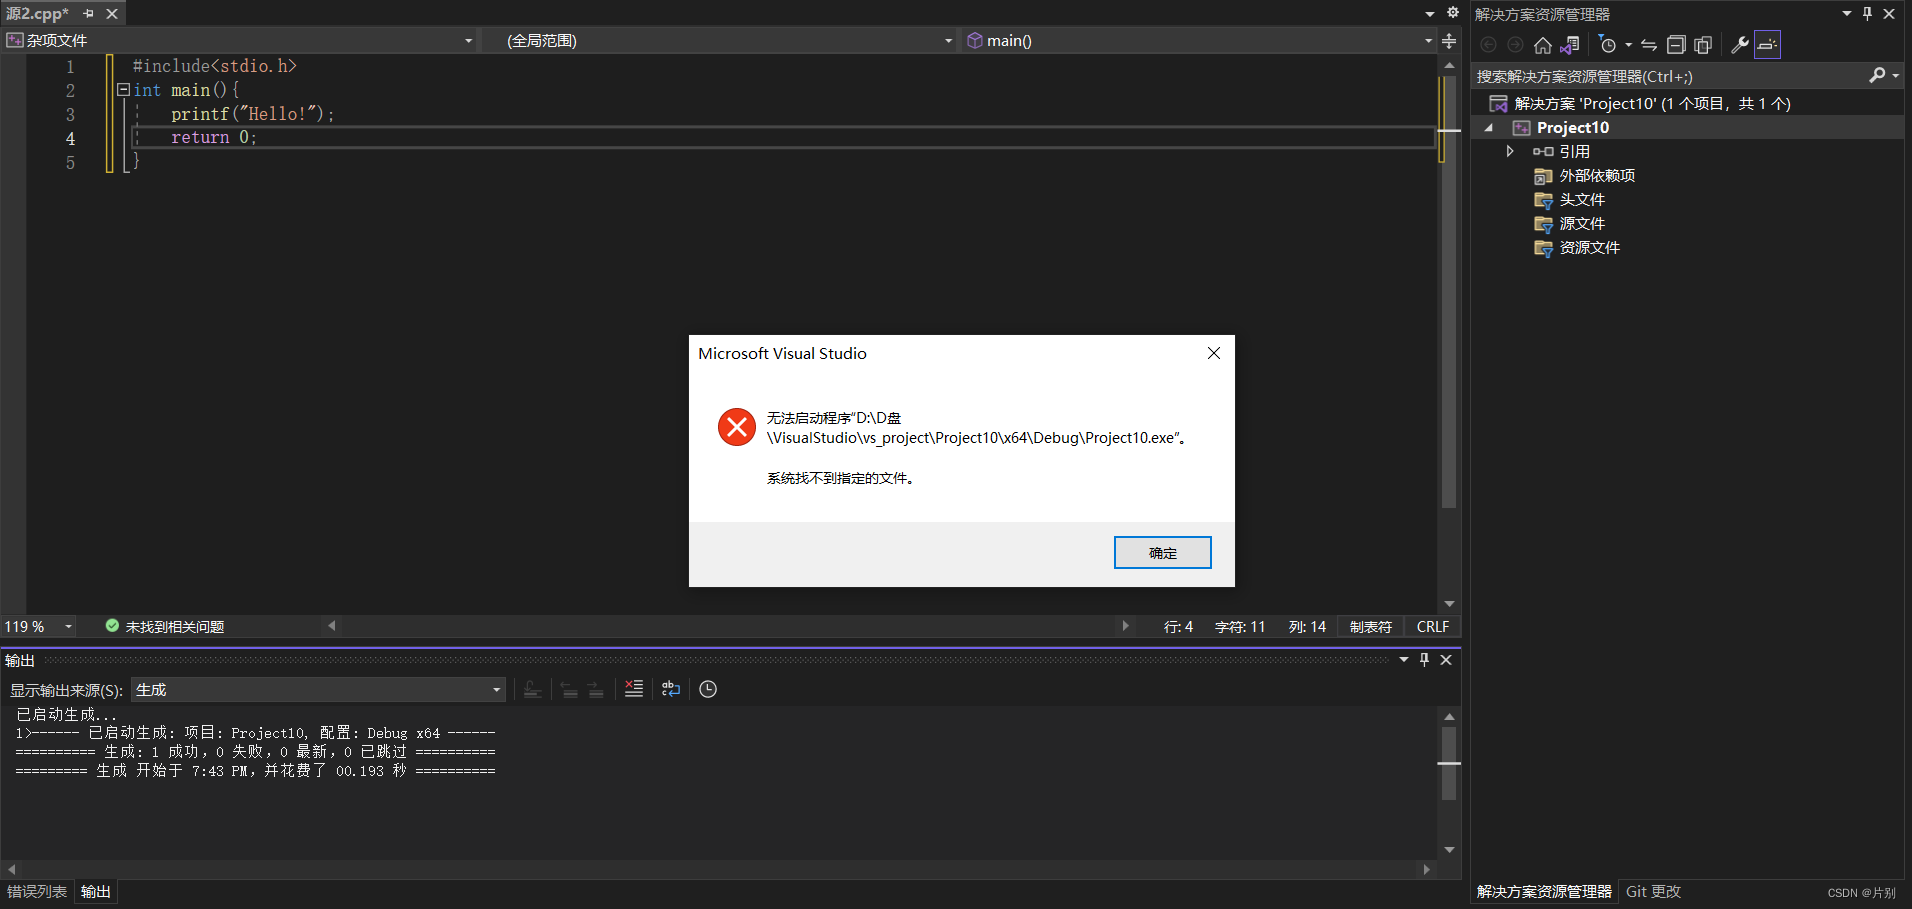Select solution 'Project10' node in tree
The image size is (1912, 909).
(1652, 103)
